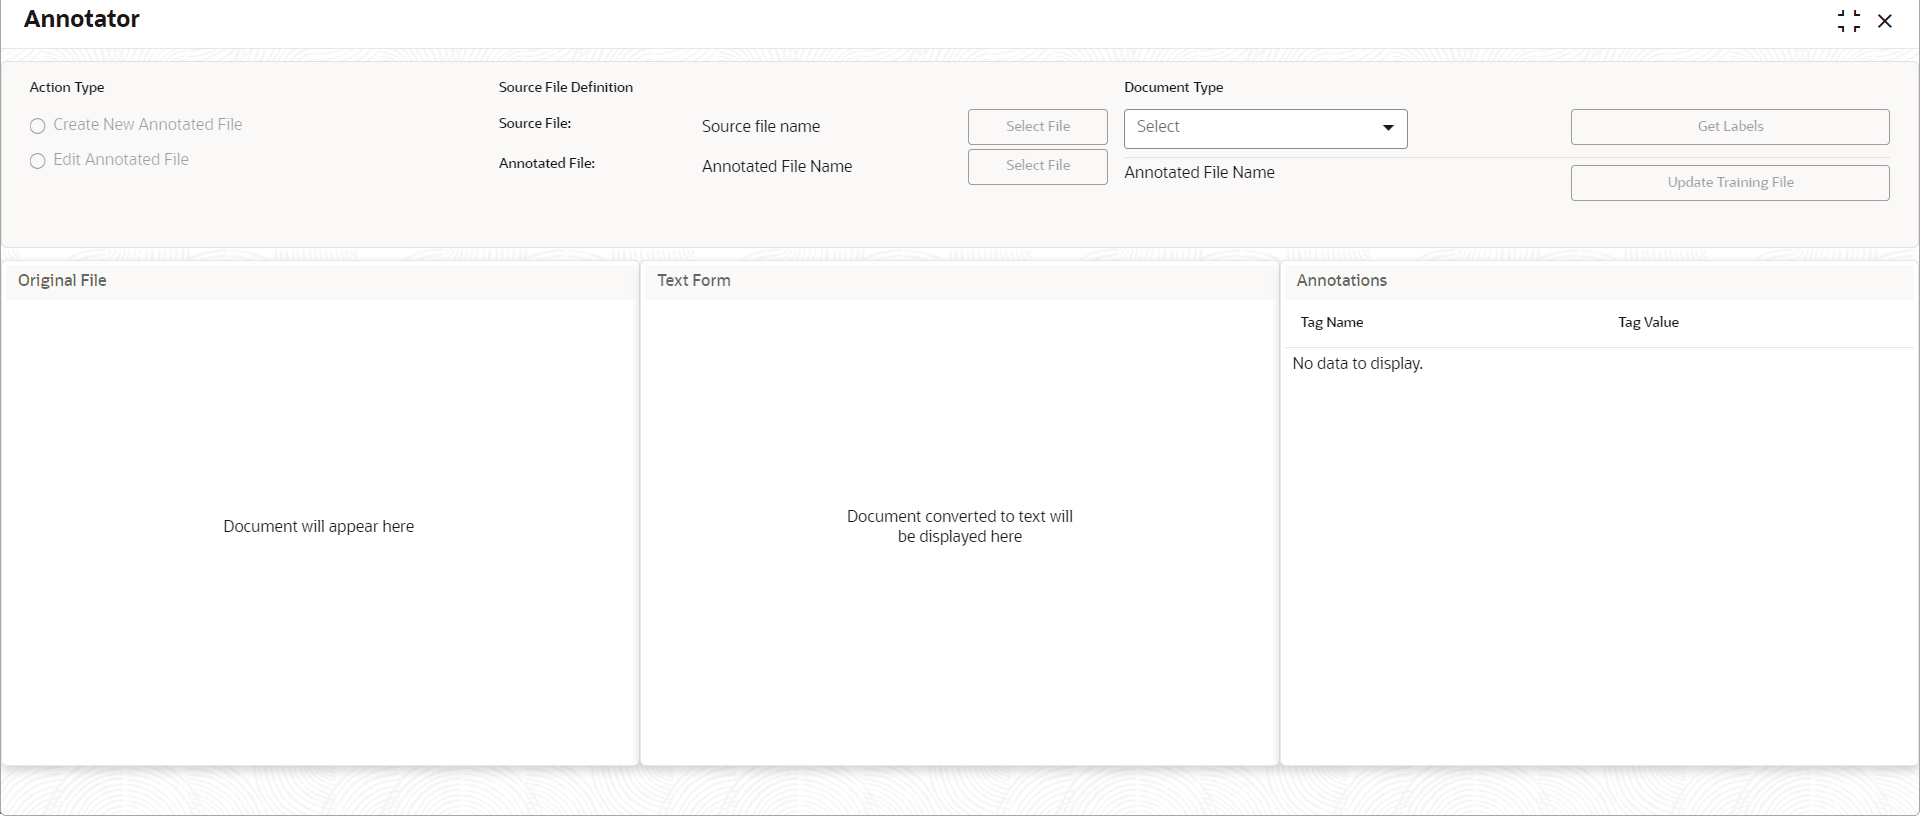Click the Update Training File button

click(1730, 183)
